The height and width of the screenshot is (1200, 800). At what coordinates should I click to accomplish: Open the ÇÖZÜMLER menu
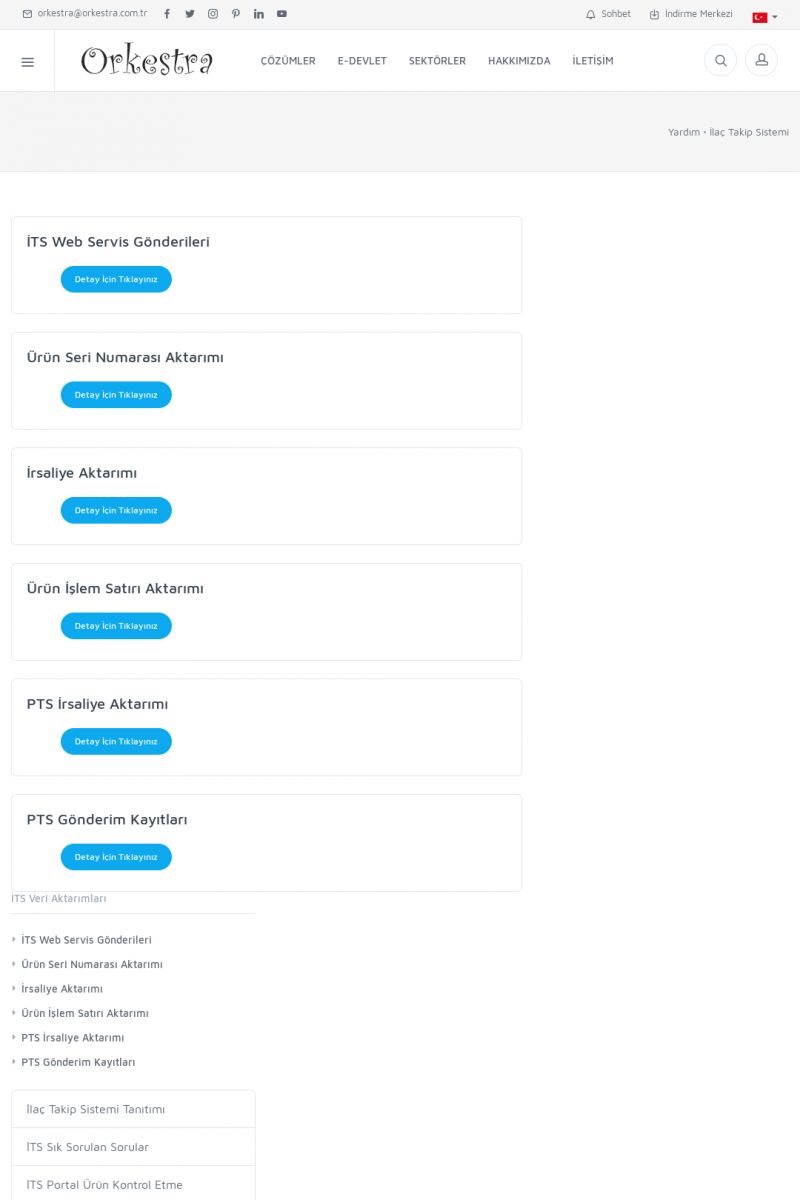288,61
